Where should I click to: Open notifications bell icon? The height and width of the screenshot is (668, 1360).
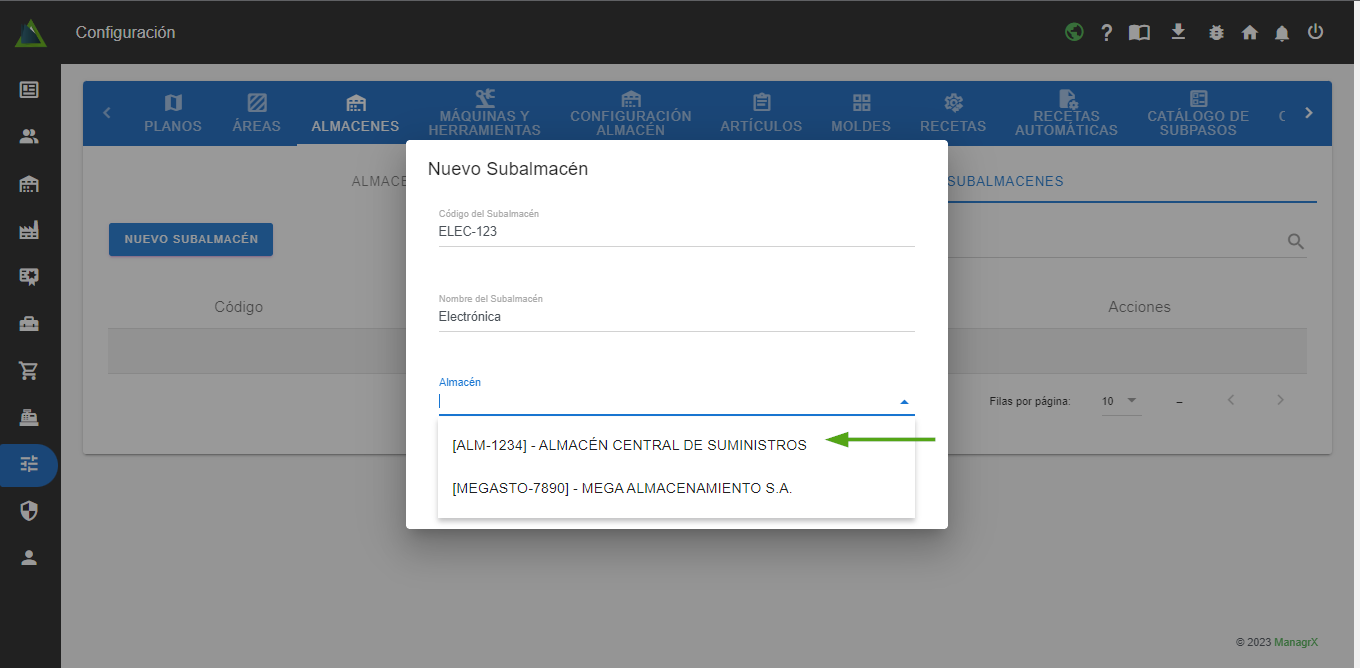(1282, 32)
